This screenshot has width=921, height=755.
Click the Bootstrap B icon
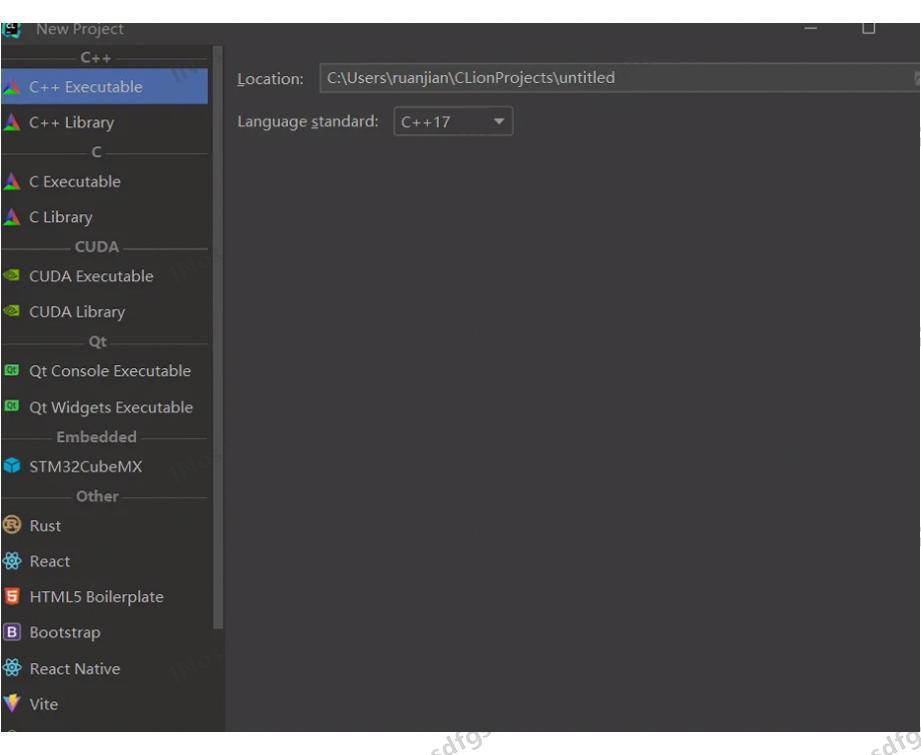pos(12,632)
